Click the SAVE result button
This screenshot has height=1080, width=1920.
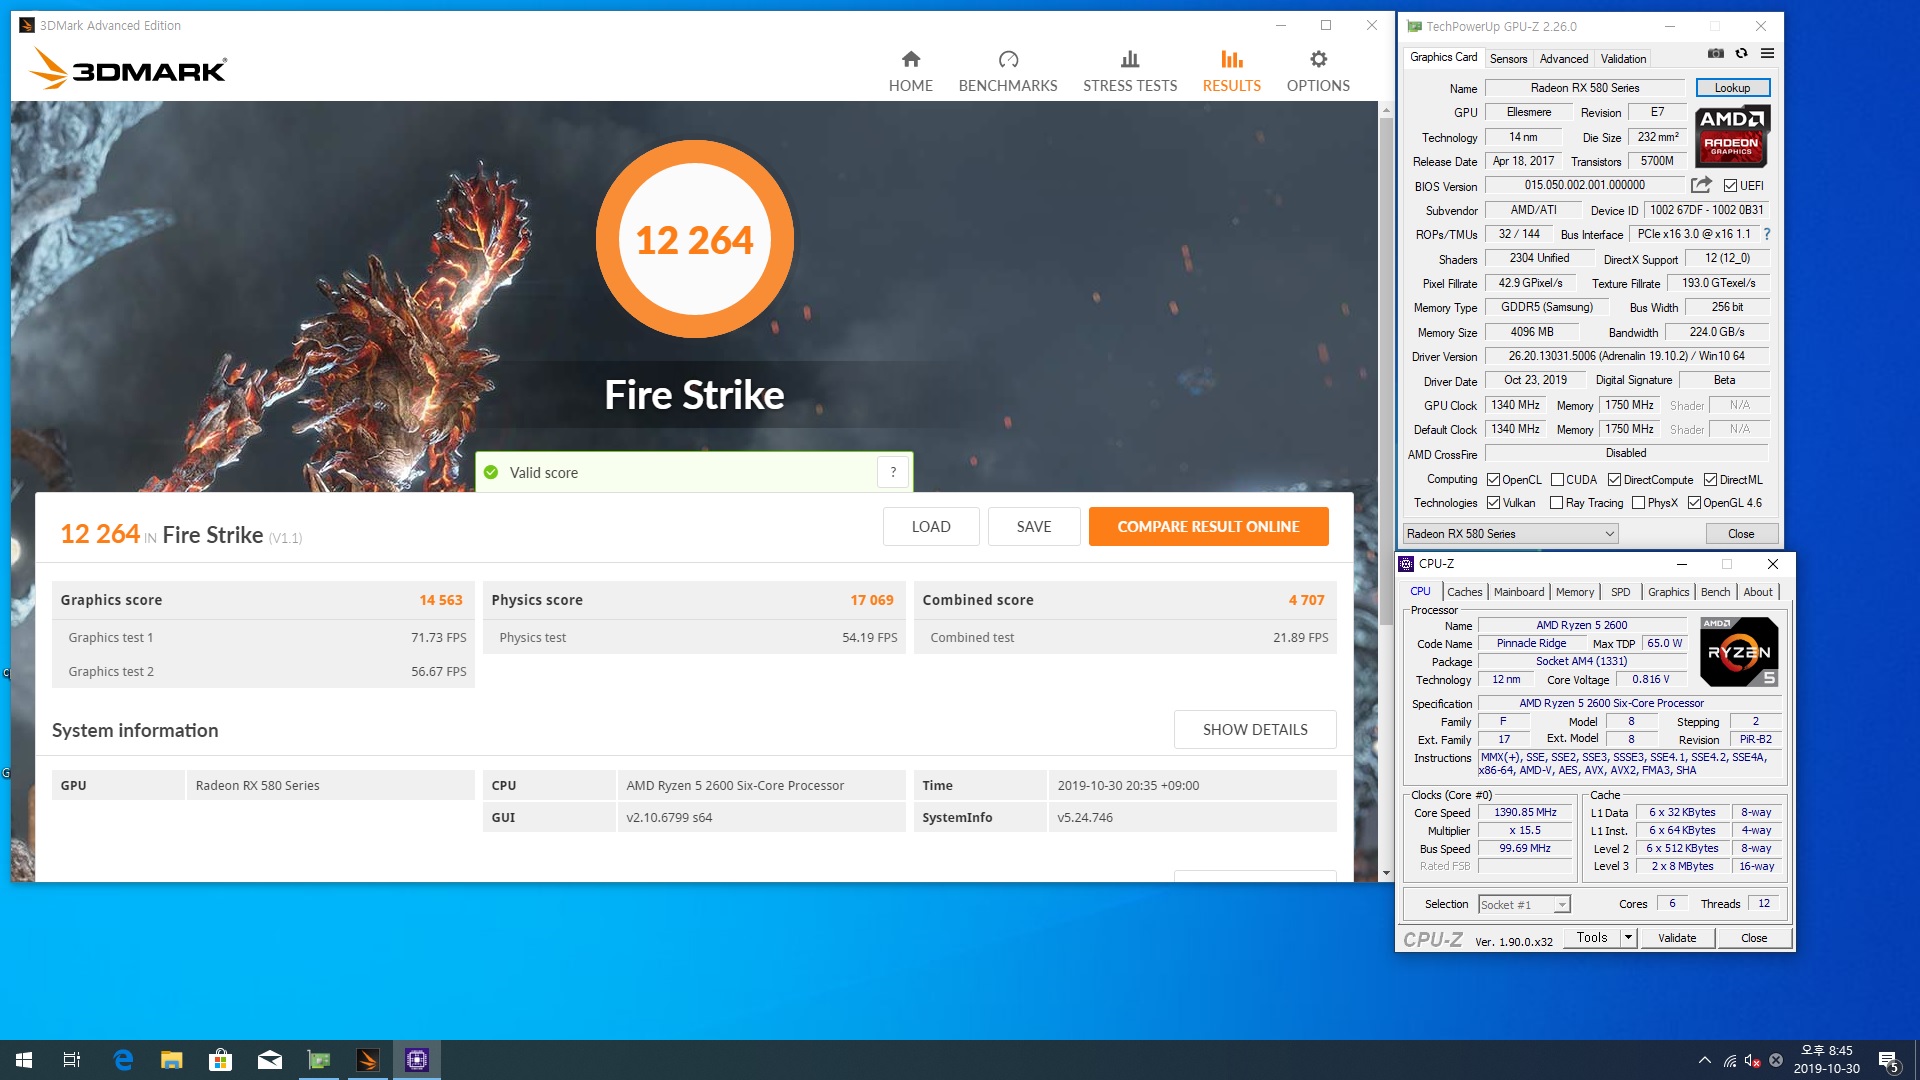click(1034, 527)
